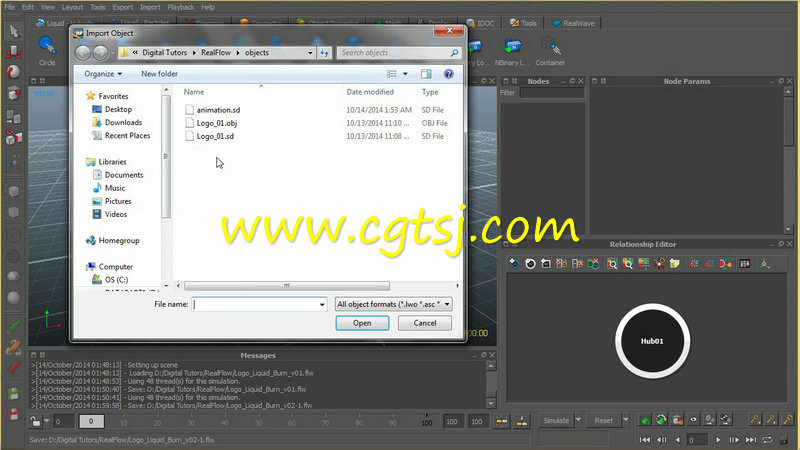This screenshot has height=450, width=800.
Task: Click the first zoom magnifier icon in Relationship Editor
Action: click(612, 264)
